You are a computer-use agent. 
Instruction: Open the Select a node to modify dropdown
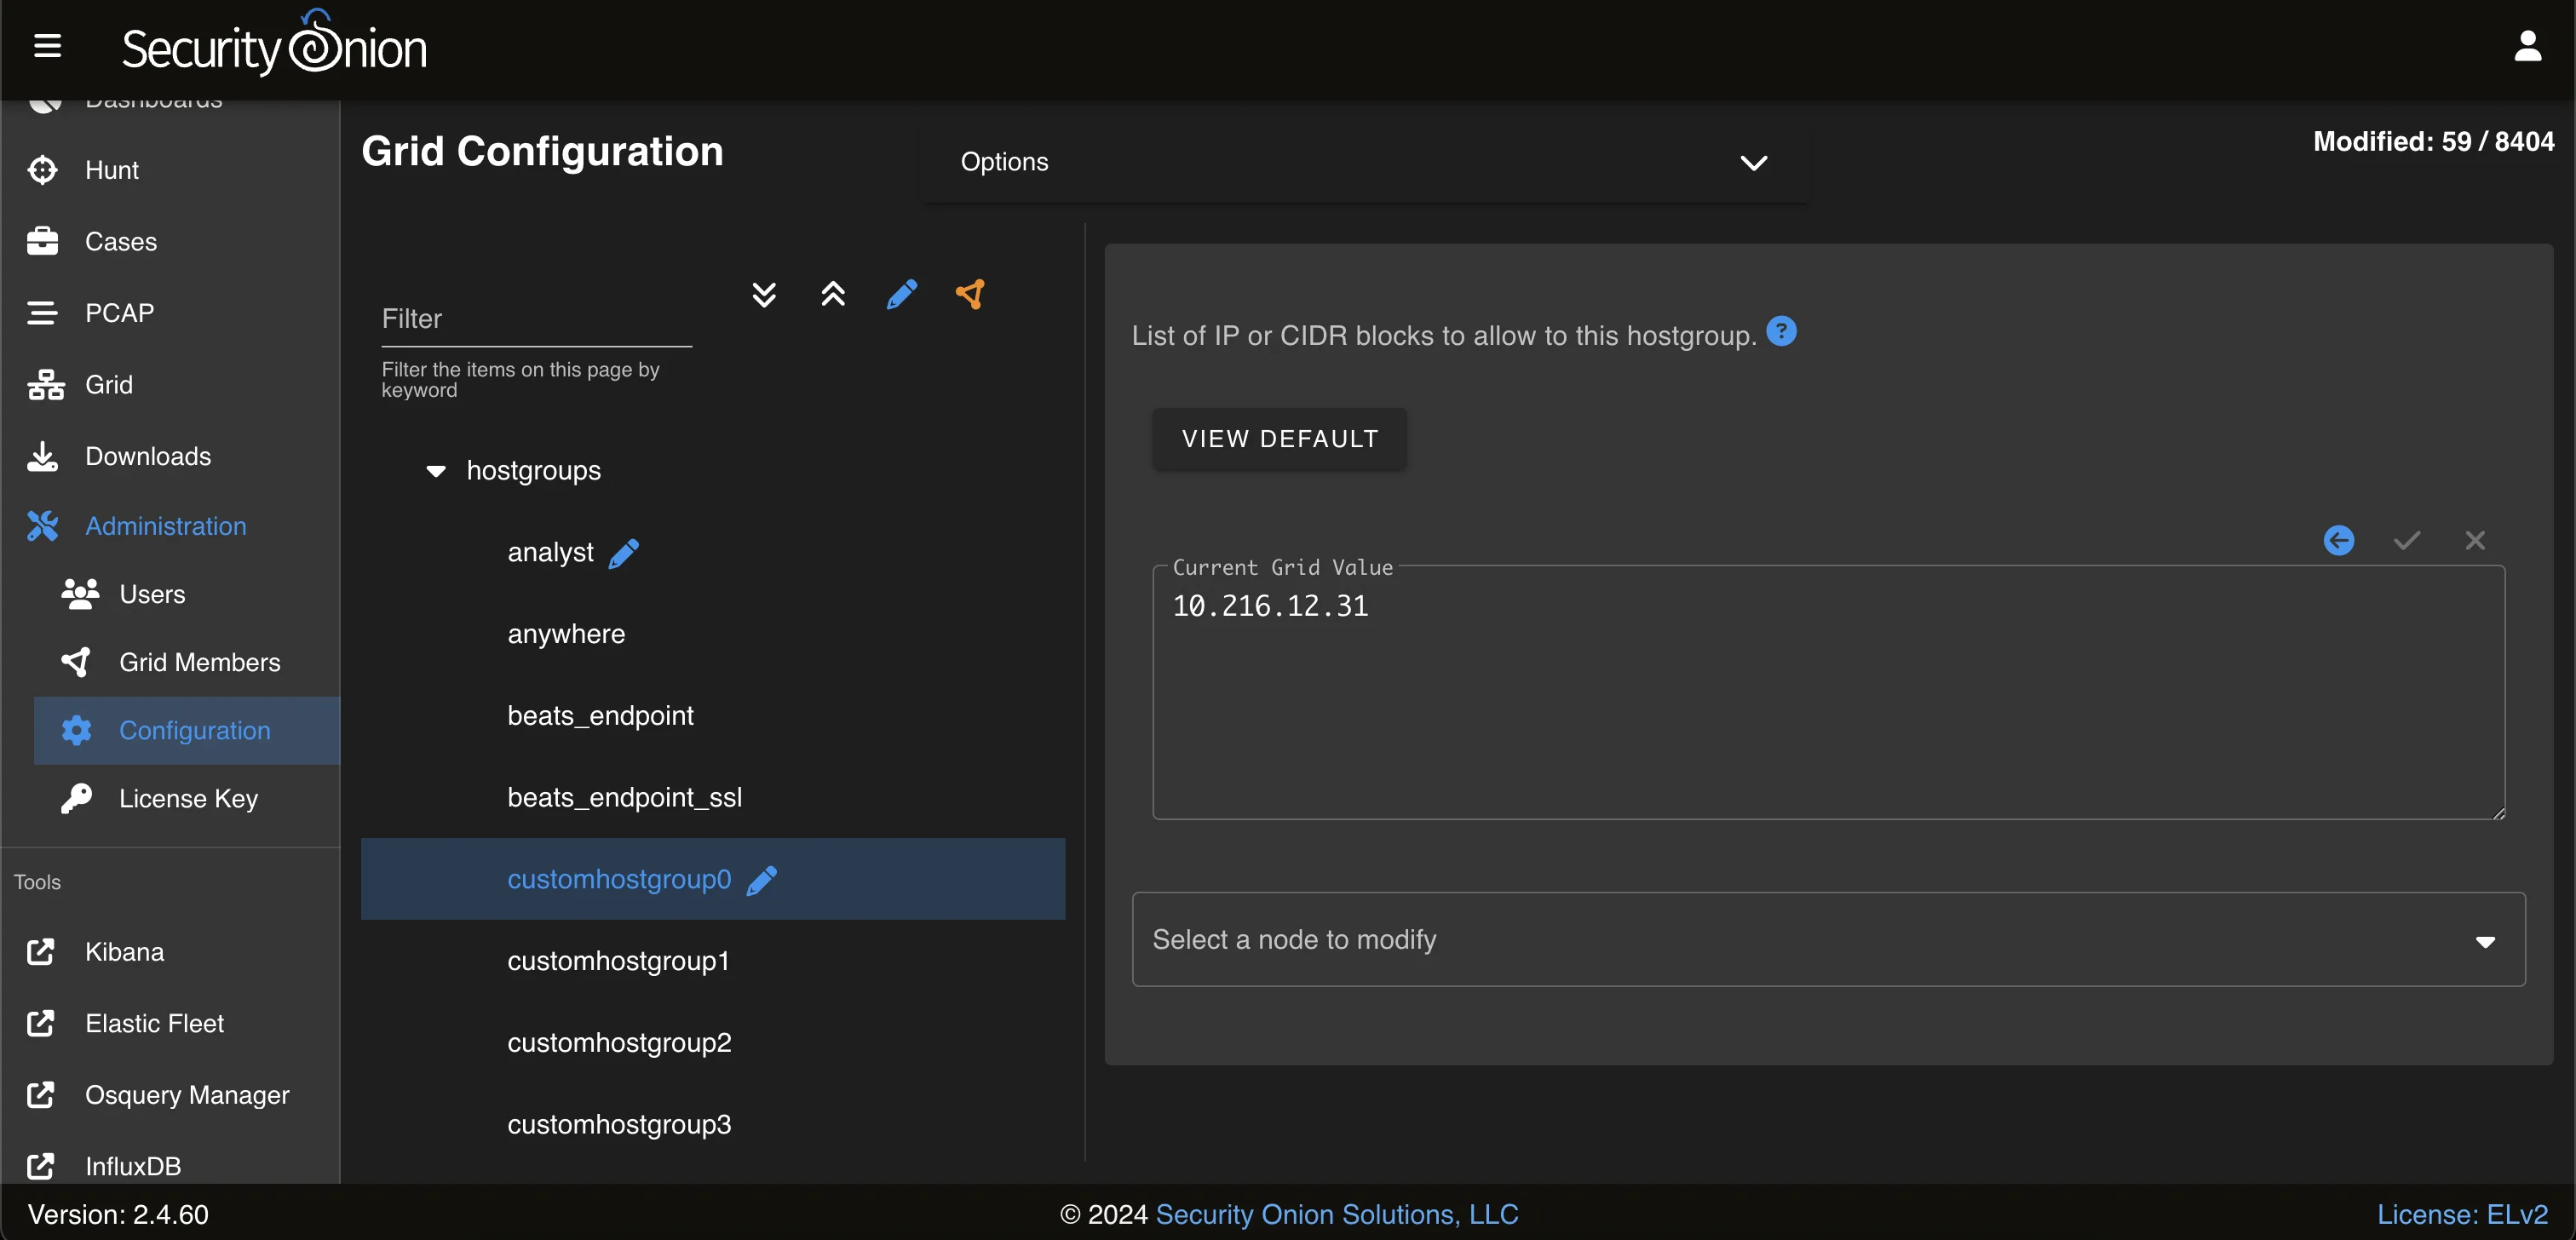1828,940
